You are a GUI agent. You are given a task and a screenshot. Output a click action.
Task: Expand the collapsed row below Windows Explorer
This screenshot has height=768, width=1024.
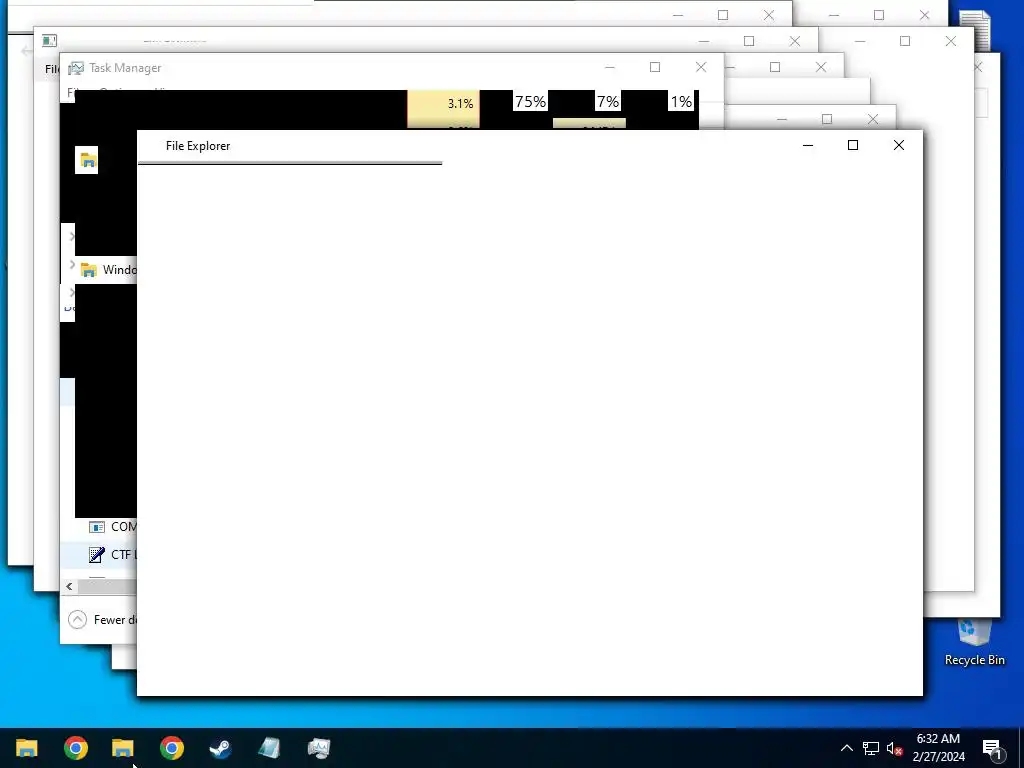72,293
